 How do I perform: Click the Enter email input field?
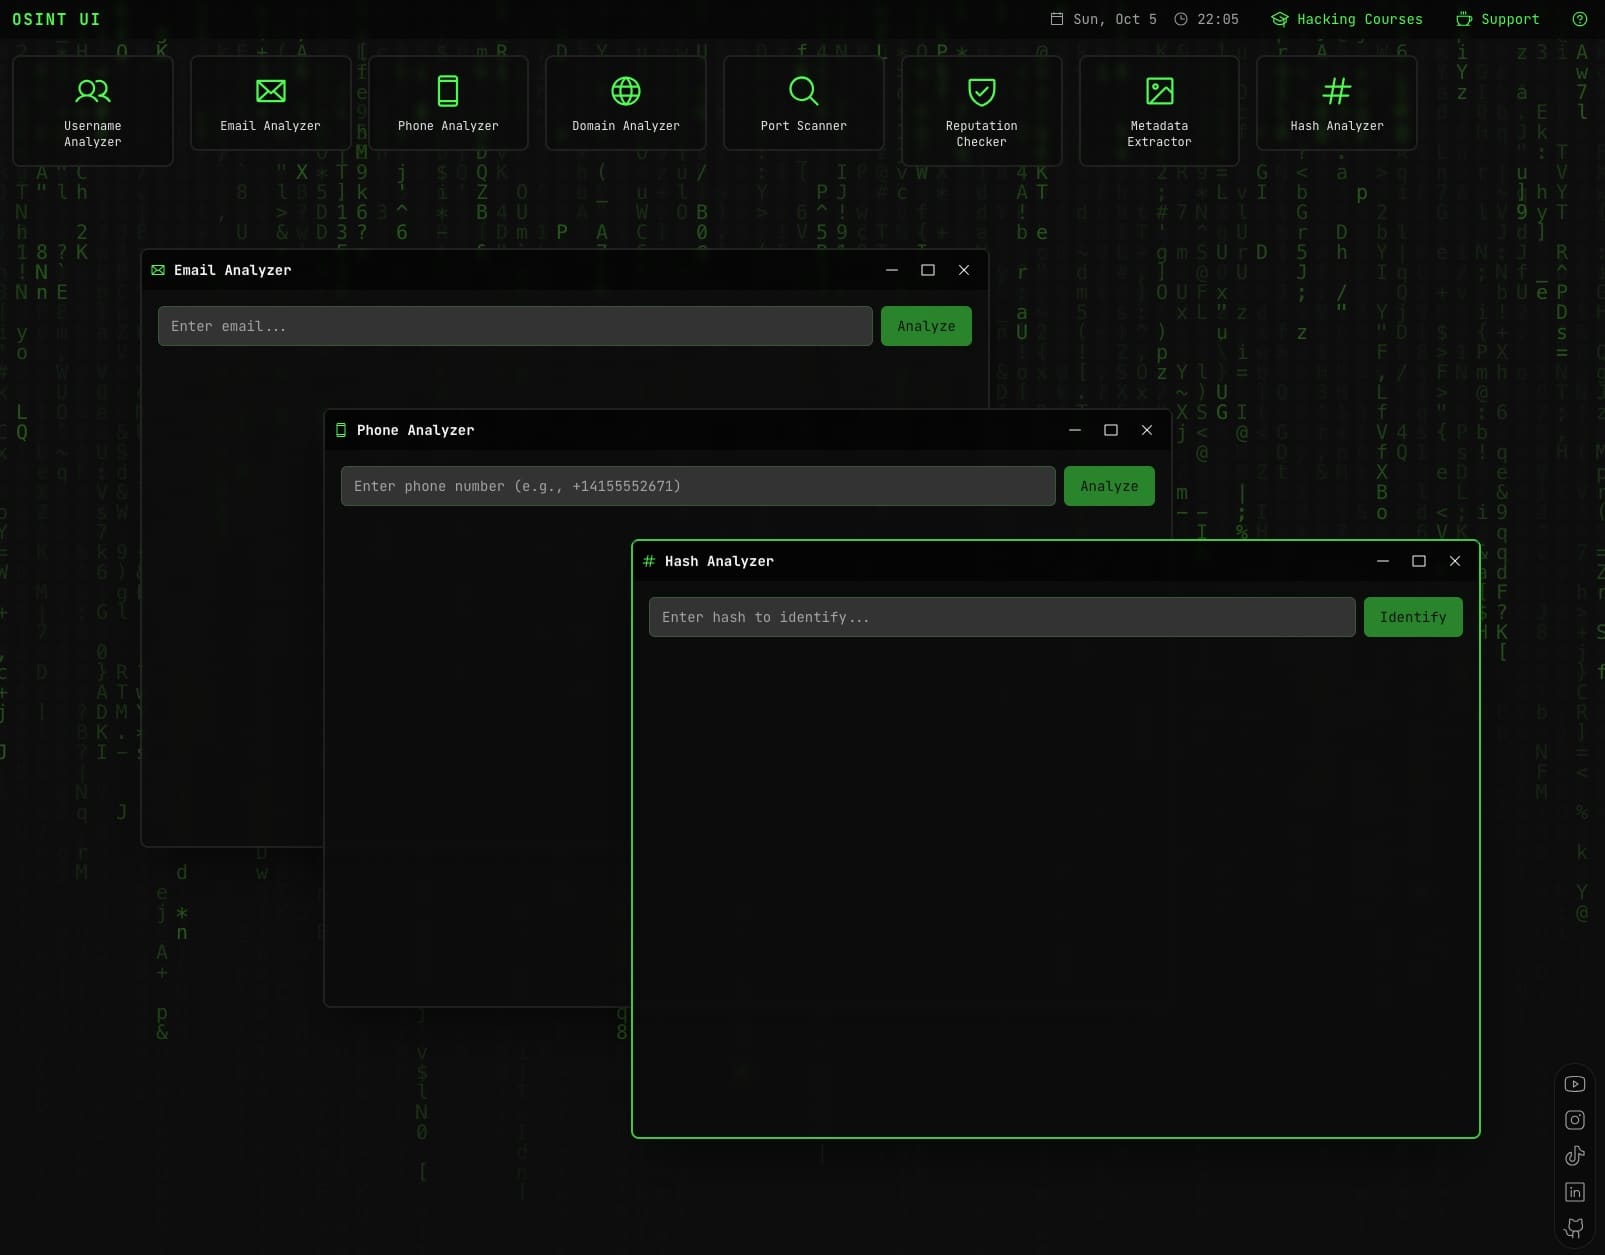(514, 326)
